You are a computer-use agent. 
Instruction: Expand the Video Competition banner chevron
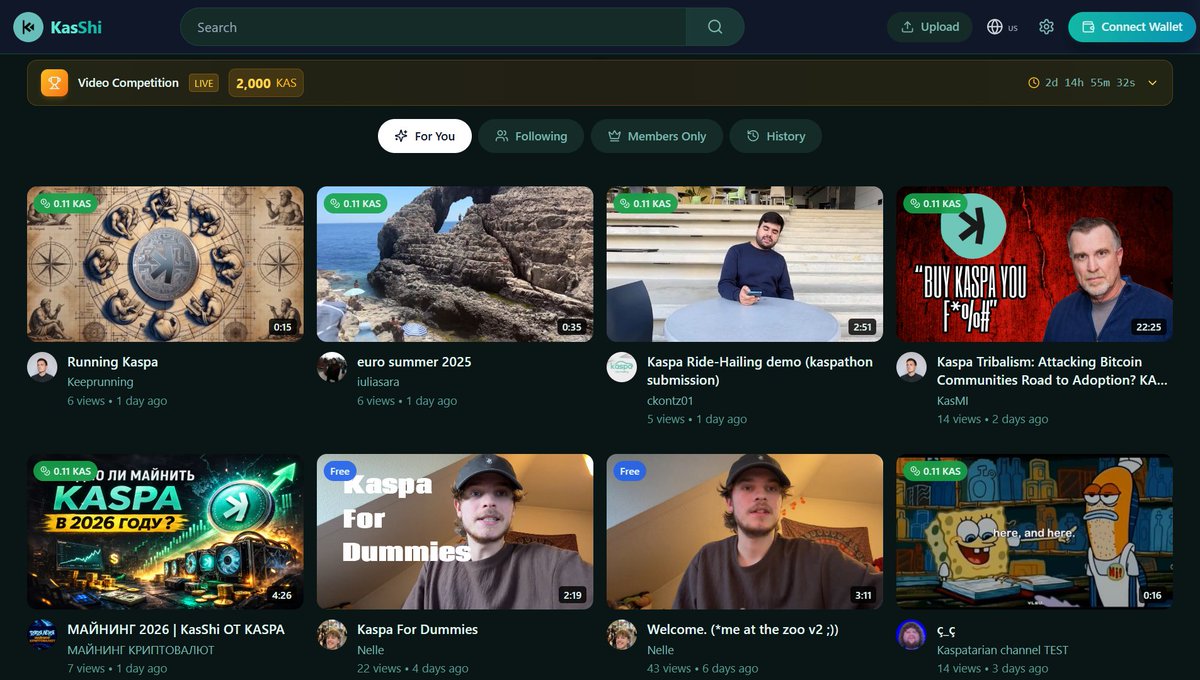[x=1152, y=83]
